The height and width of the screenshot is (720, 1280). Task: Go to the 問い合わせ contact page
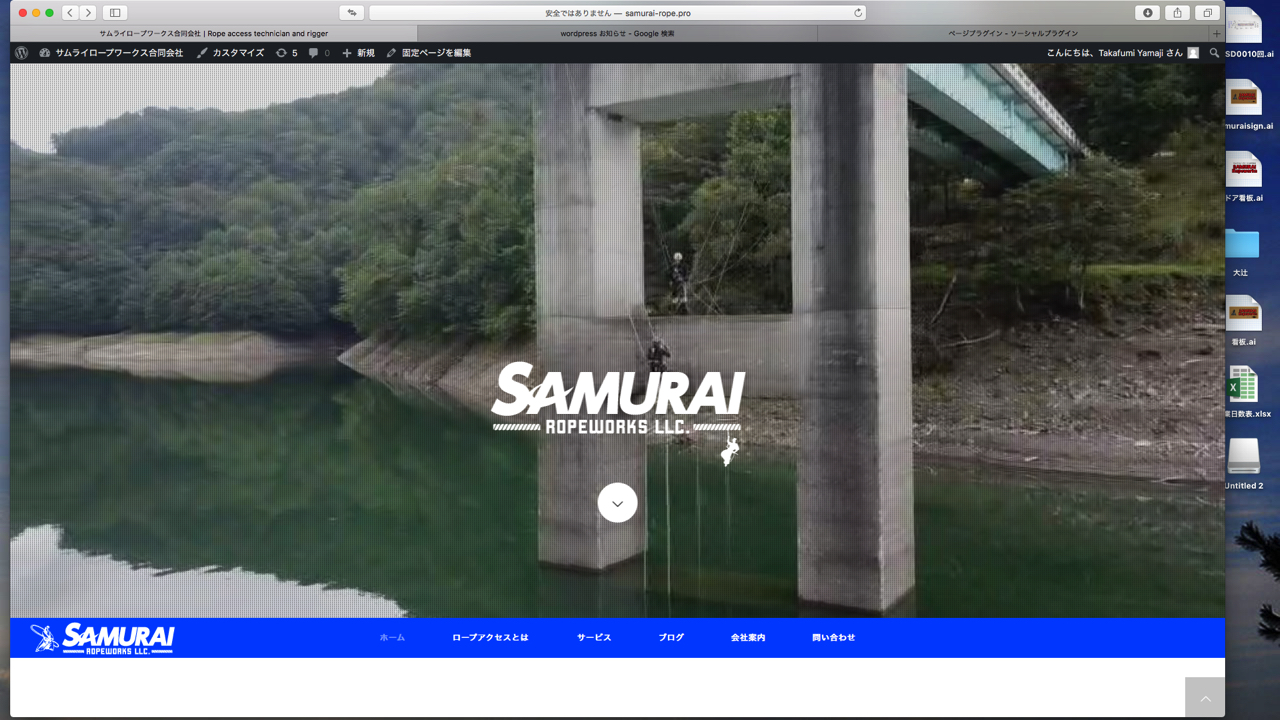pos(833,637)
